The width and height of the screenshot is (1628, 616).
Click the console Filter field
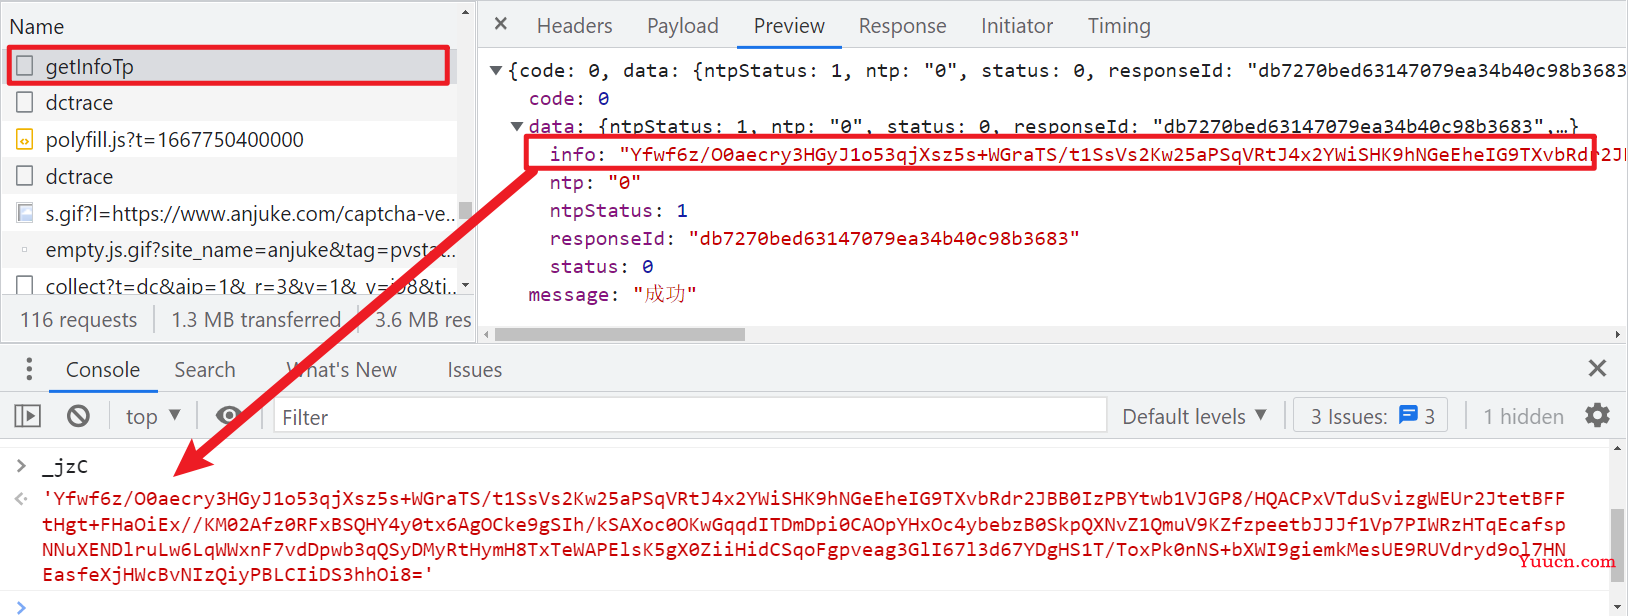[x=690, y=416]
